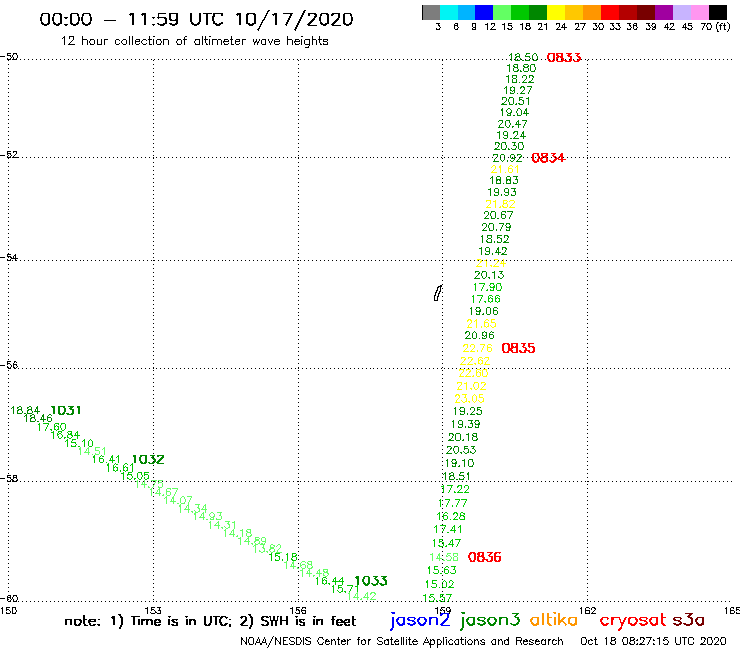The height and width of the screenshot is (650, 740).
Task: Click the jason2 satellite legend label
Action: pyautogui.click(x=420, y=621)
